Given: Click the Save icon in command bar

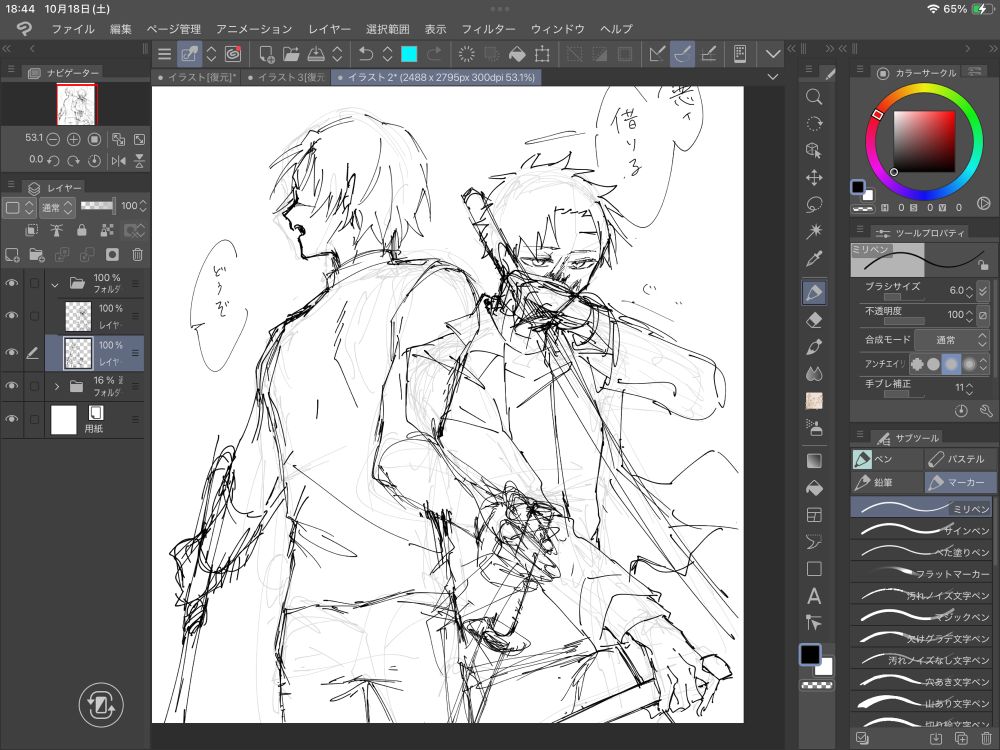Looking at the screenshot, I should (316, 54).
